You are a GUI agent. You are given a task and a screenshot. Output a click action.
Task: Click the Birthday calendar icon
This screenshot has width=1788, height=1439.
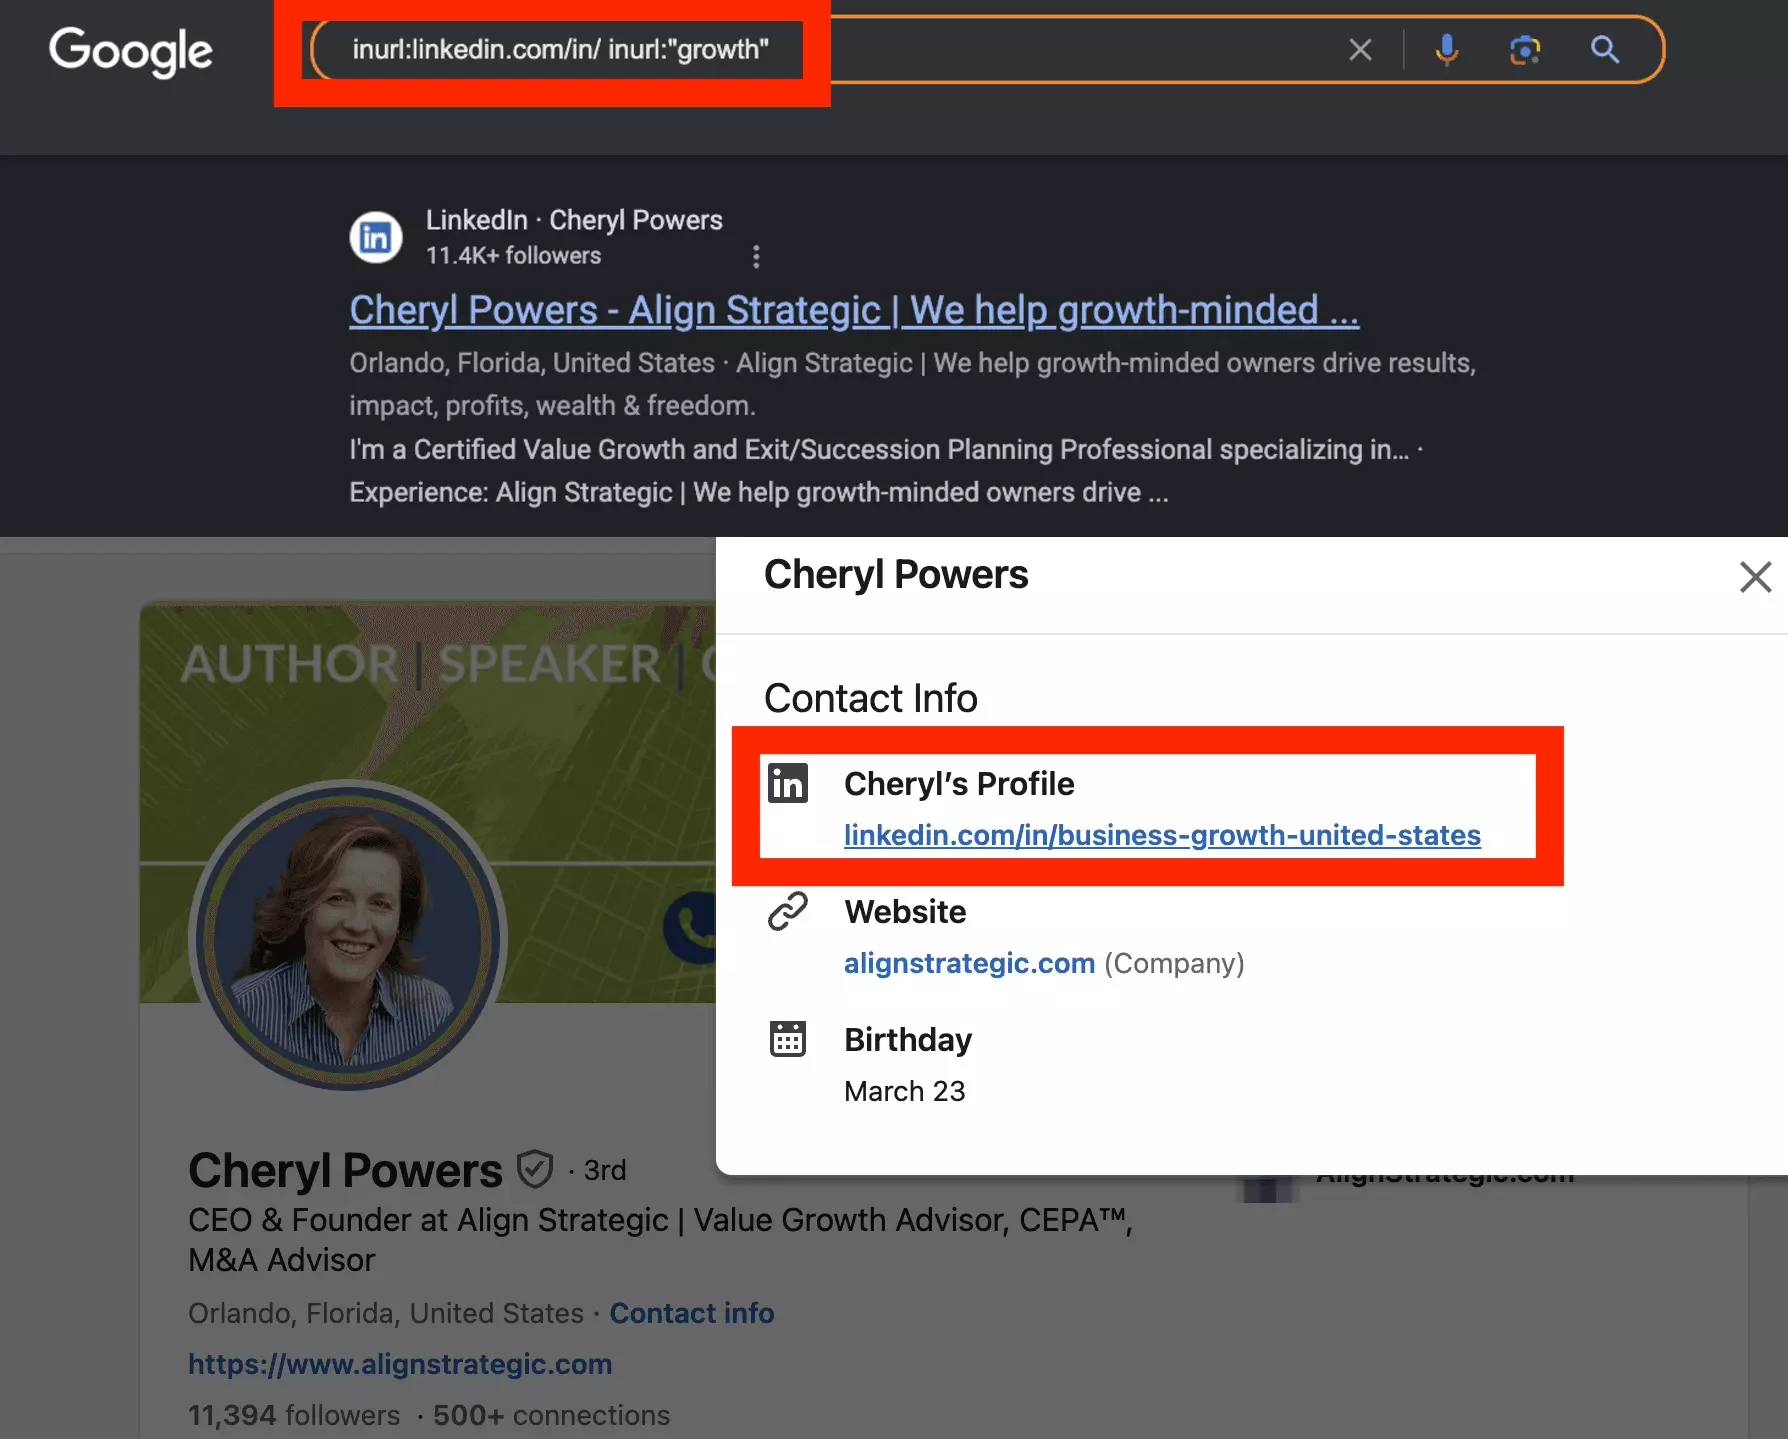coord(789,1039)
